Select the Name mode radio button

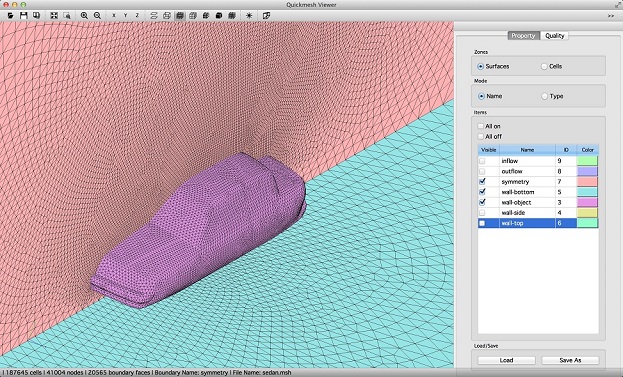pyautogui.click(x=482, y=96)
